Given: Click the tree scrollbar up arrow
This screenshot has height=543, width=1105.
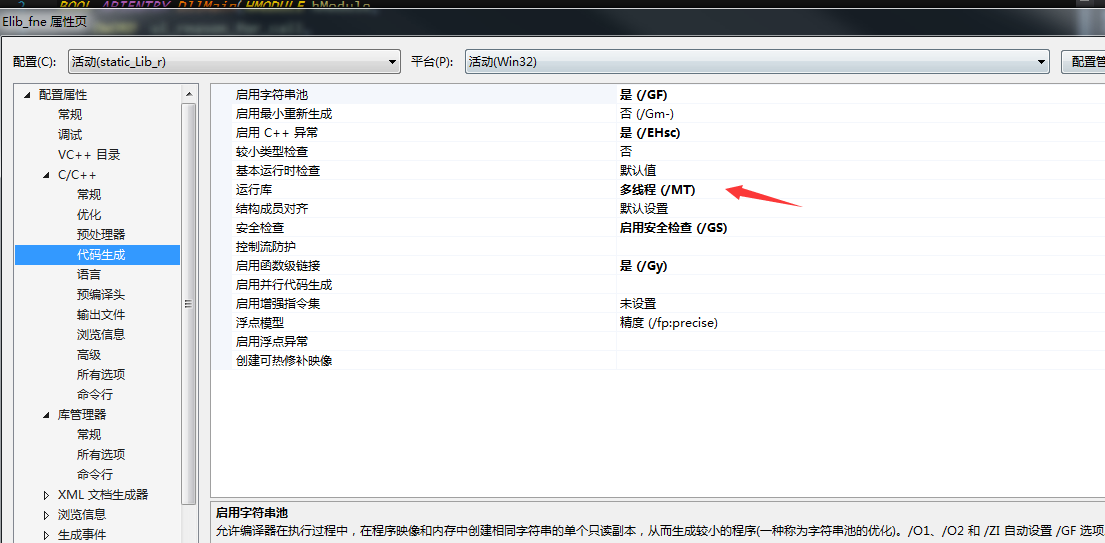Looking at the screenshot, I should click(188, 94).
